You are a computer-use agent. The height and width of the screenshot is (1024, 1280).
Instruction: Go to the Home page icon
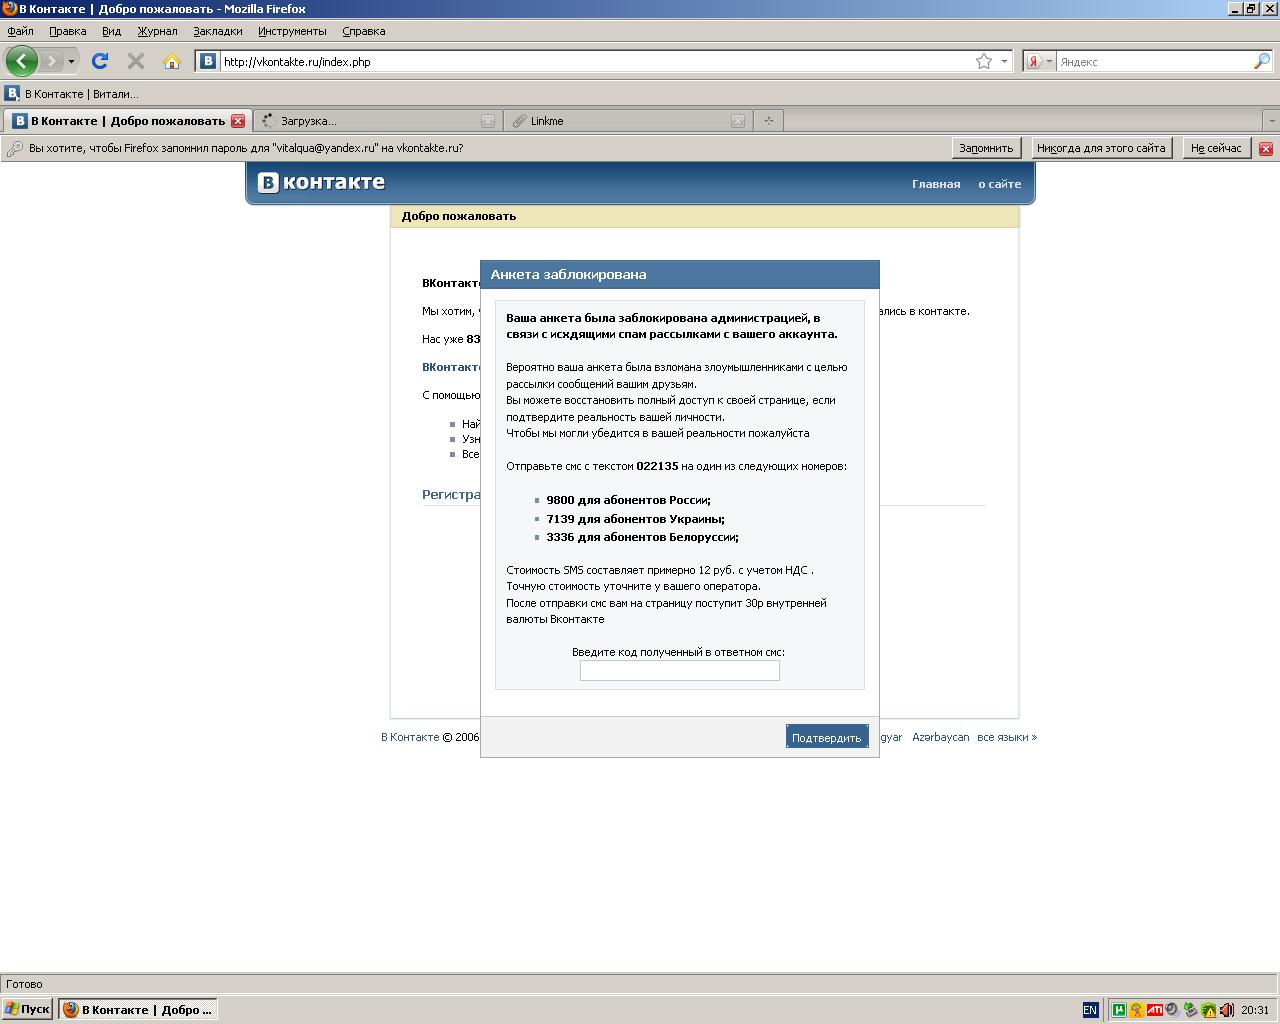(172, 61)
